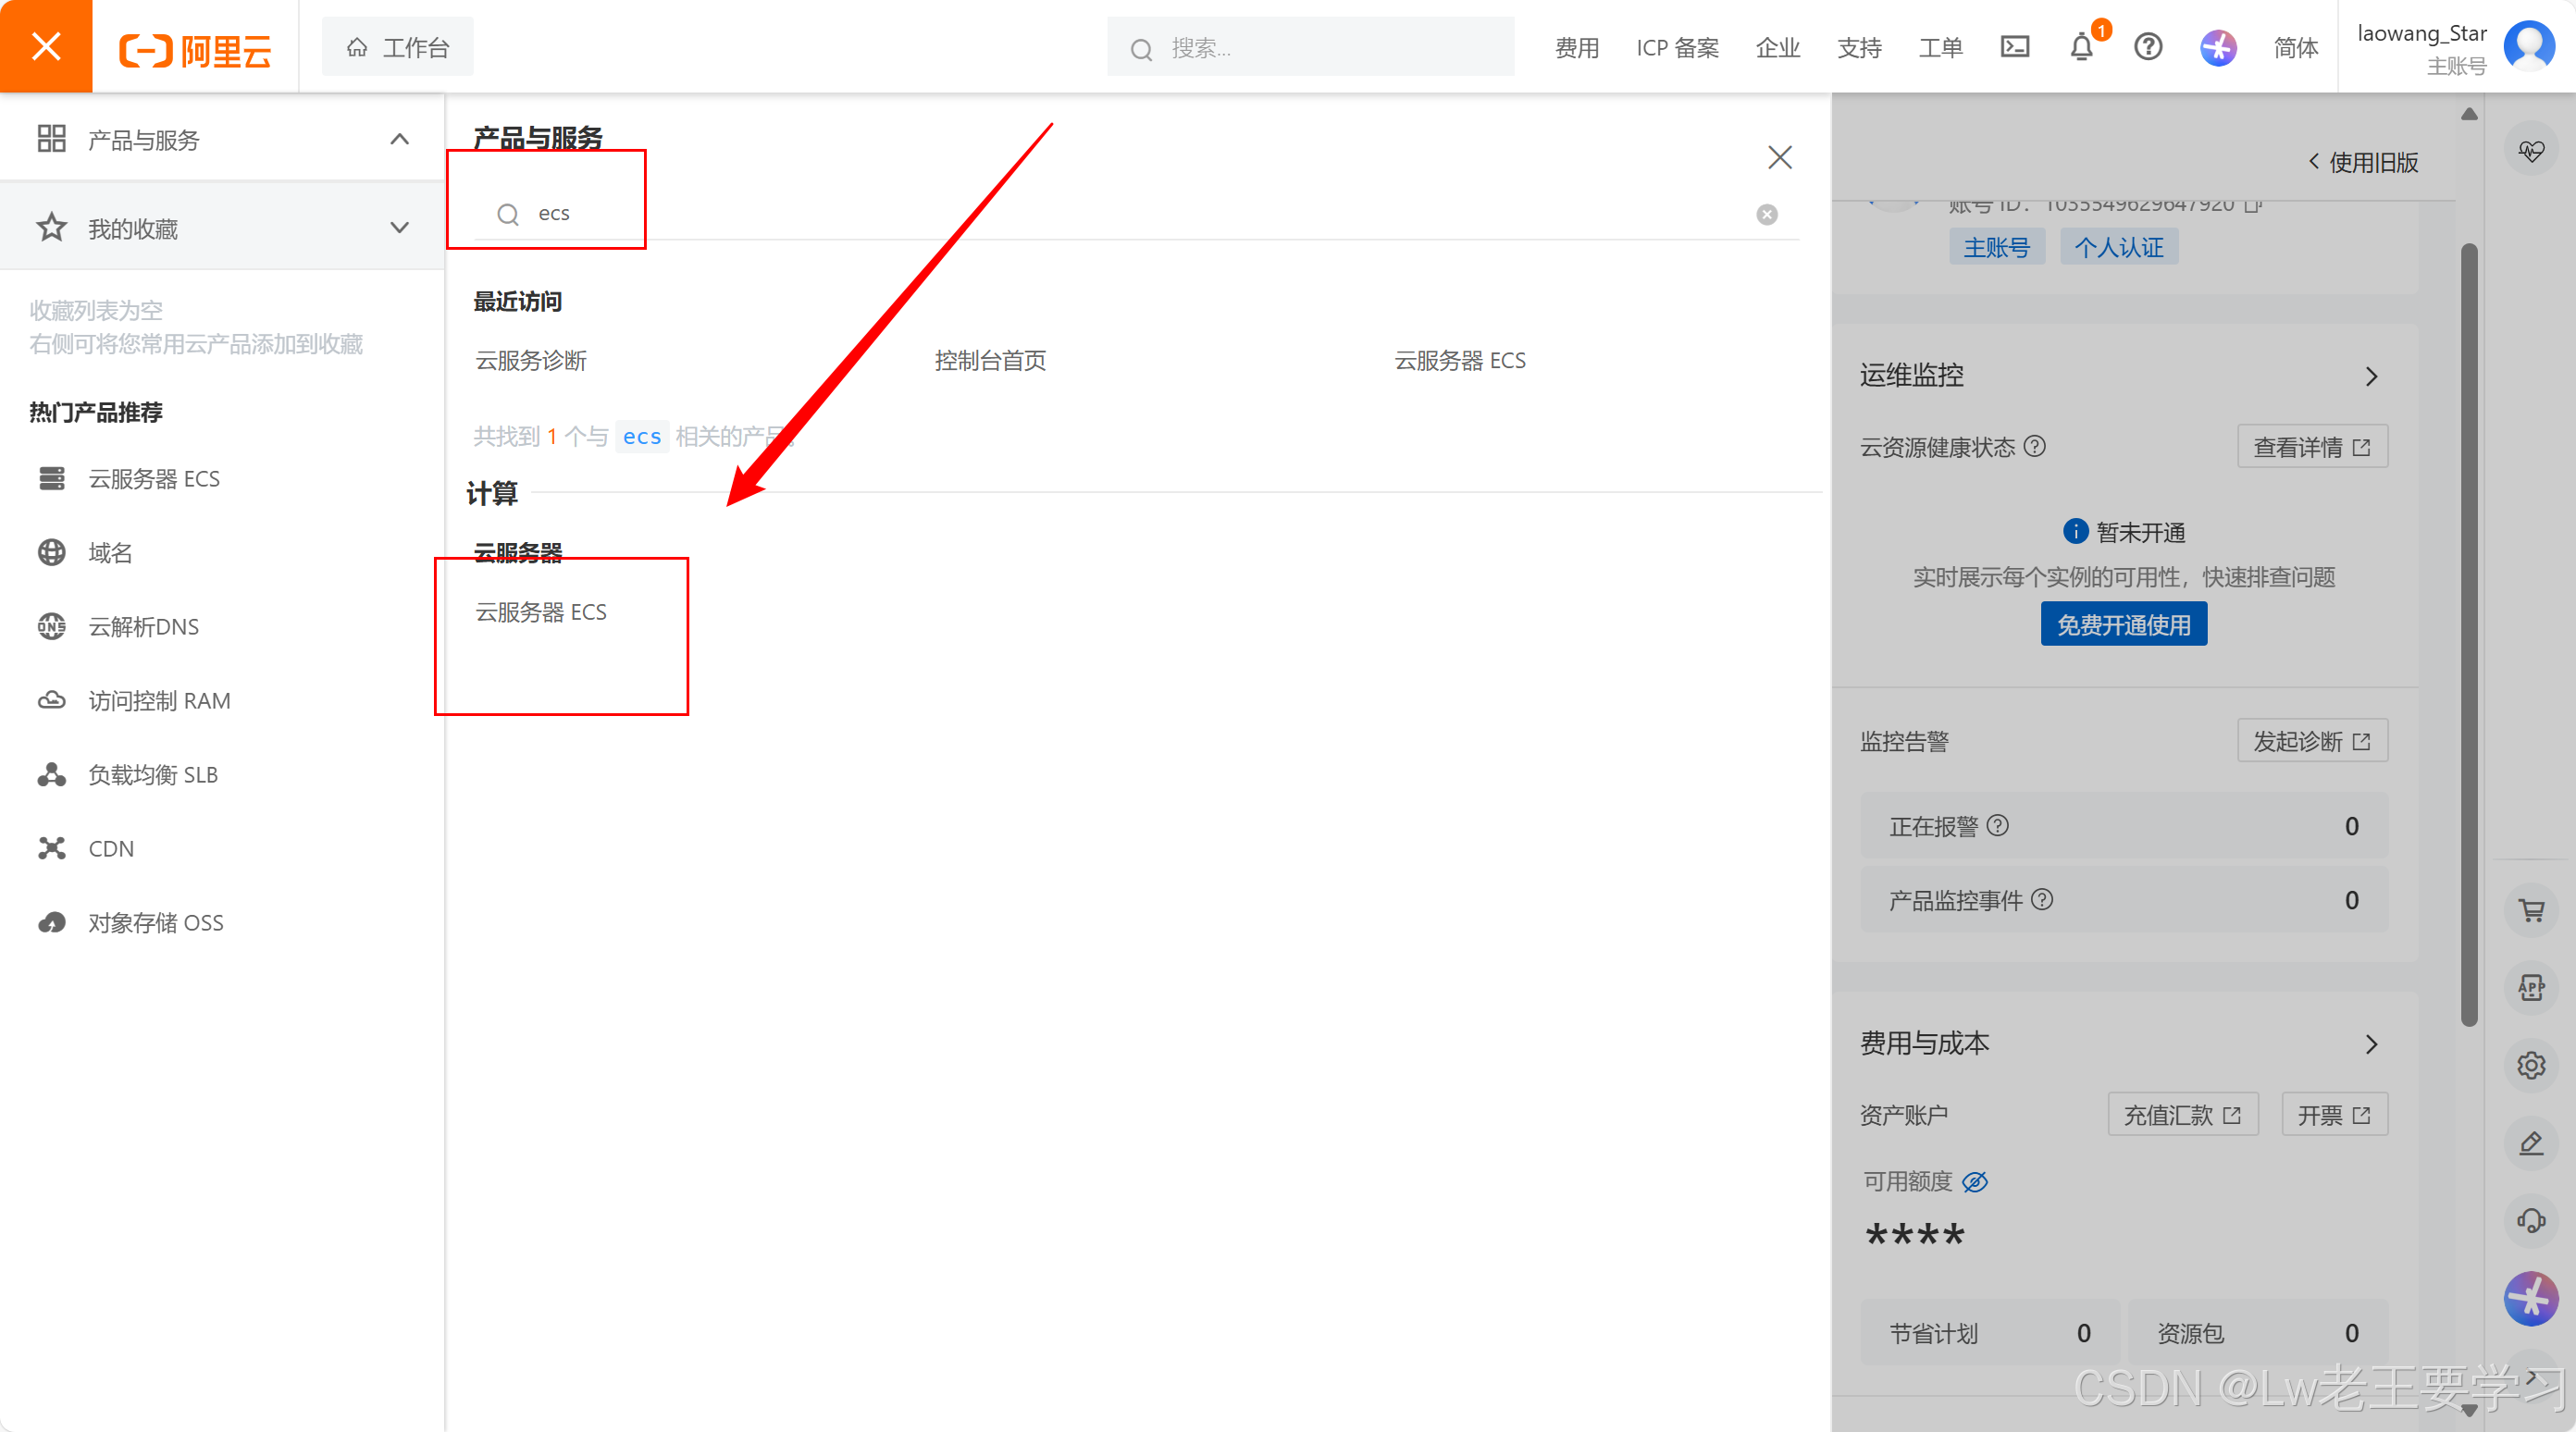Open laowang_Star account avatar
Viewport: 2576px width, 1432px height.
pos(2528,46)
